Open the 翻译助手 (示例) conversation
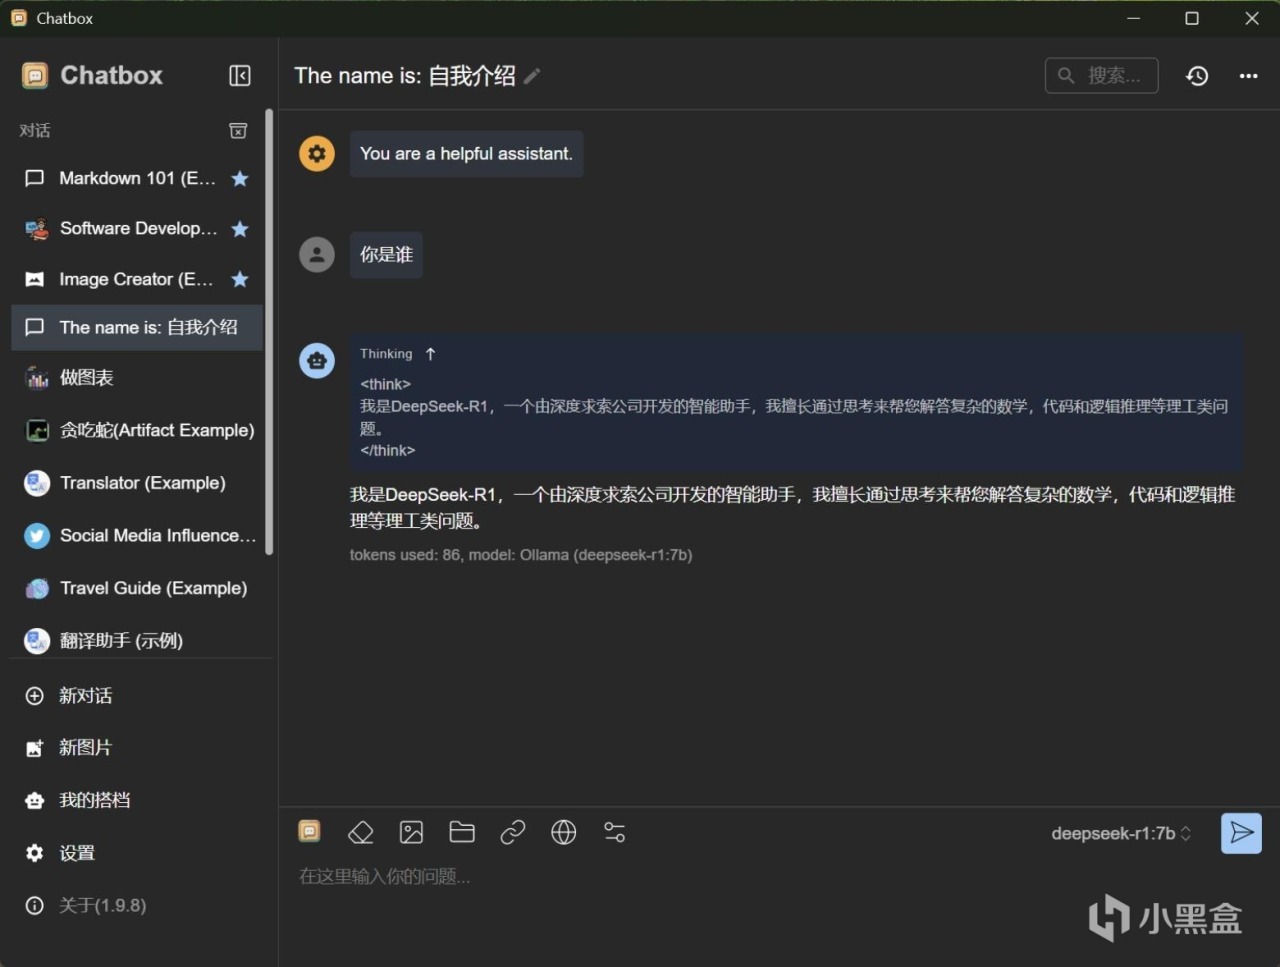Image resolution: width=1280 pixels, height=967 pixels. pyautogui.click(x=137, y=640)
